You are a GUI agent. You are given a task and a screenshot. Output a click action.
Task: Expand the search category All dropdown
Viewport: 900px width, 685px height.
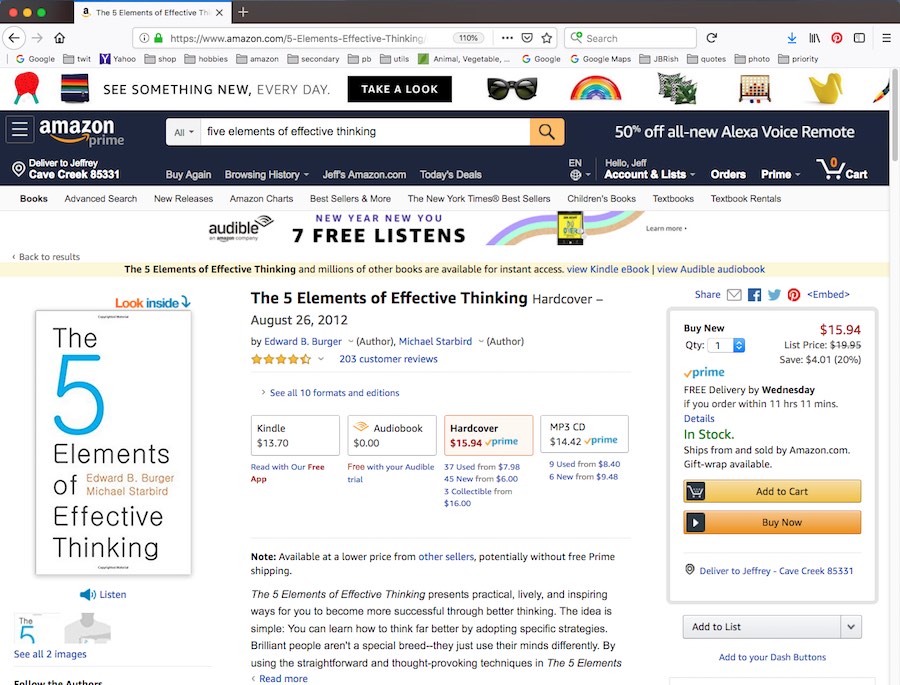coord(184,132)
